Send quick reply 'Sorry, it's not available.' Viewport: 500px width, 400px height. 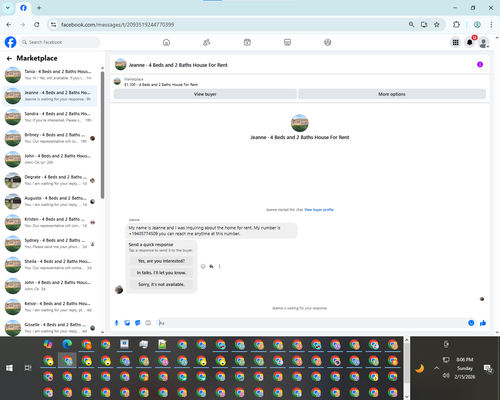click(161, 284)
